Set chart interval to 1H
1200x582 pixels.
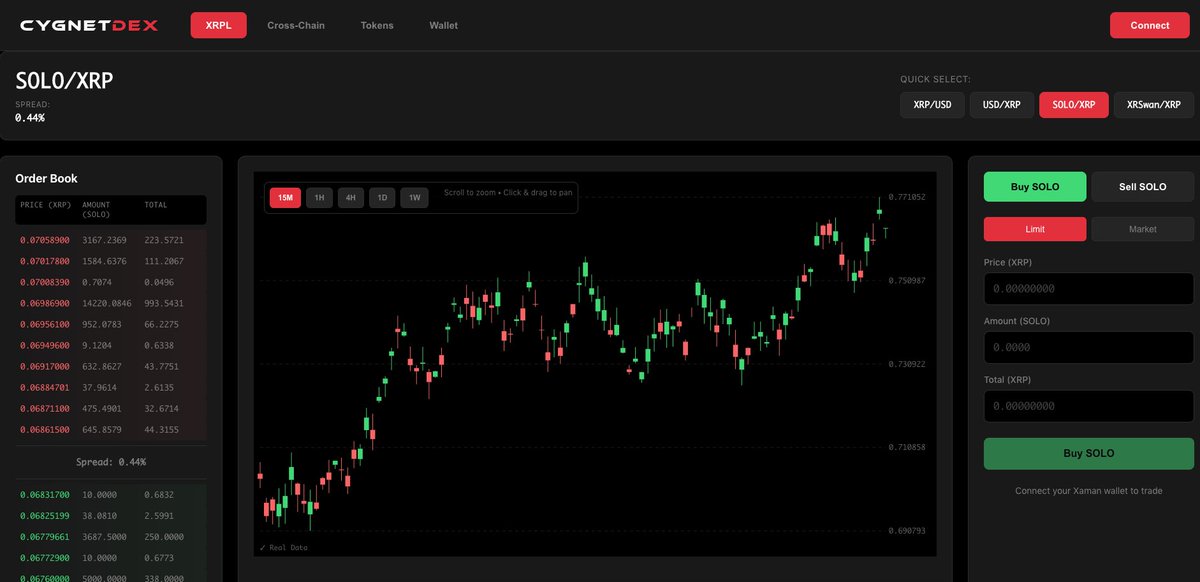(319, 198)
